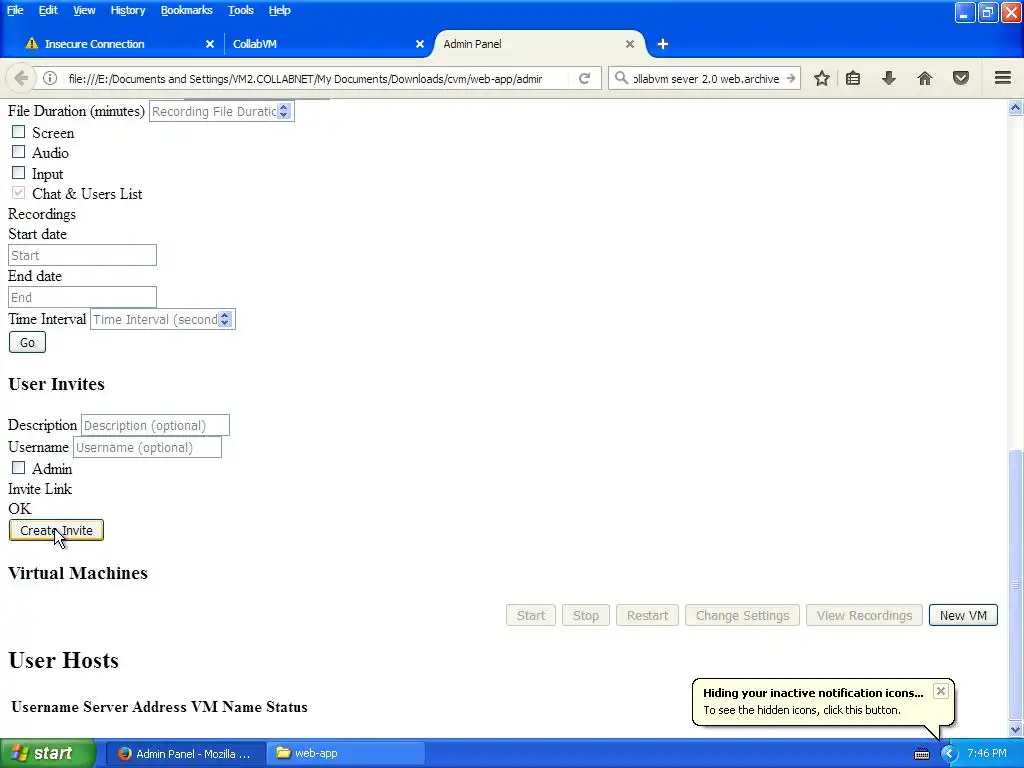Reload the page with the refresh icon

584,78
